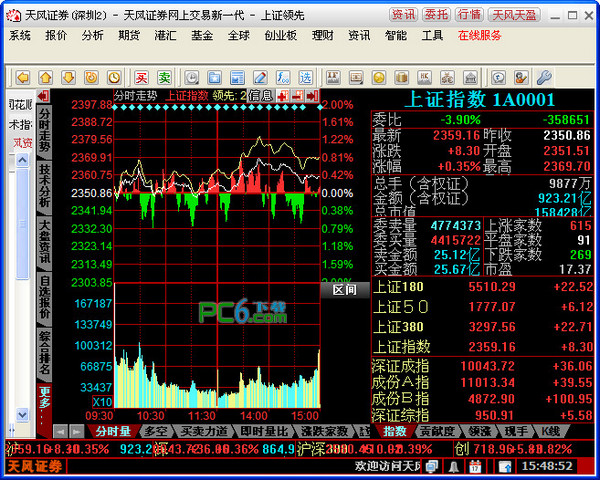Open the 期货 menu
The width and height of the screenshot is (600, 480).
(x=129, y=36)
